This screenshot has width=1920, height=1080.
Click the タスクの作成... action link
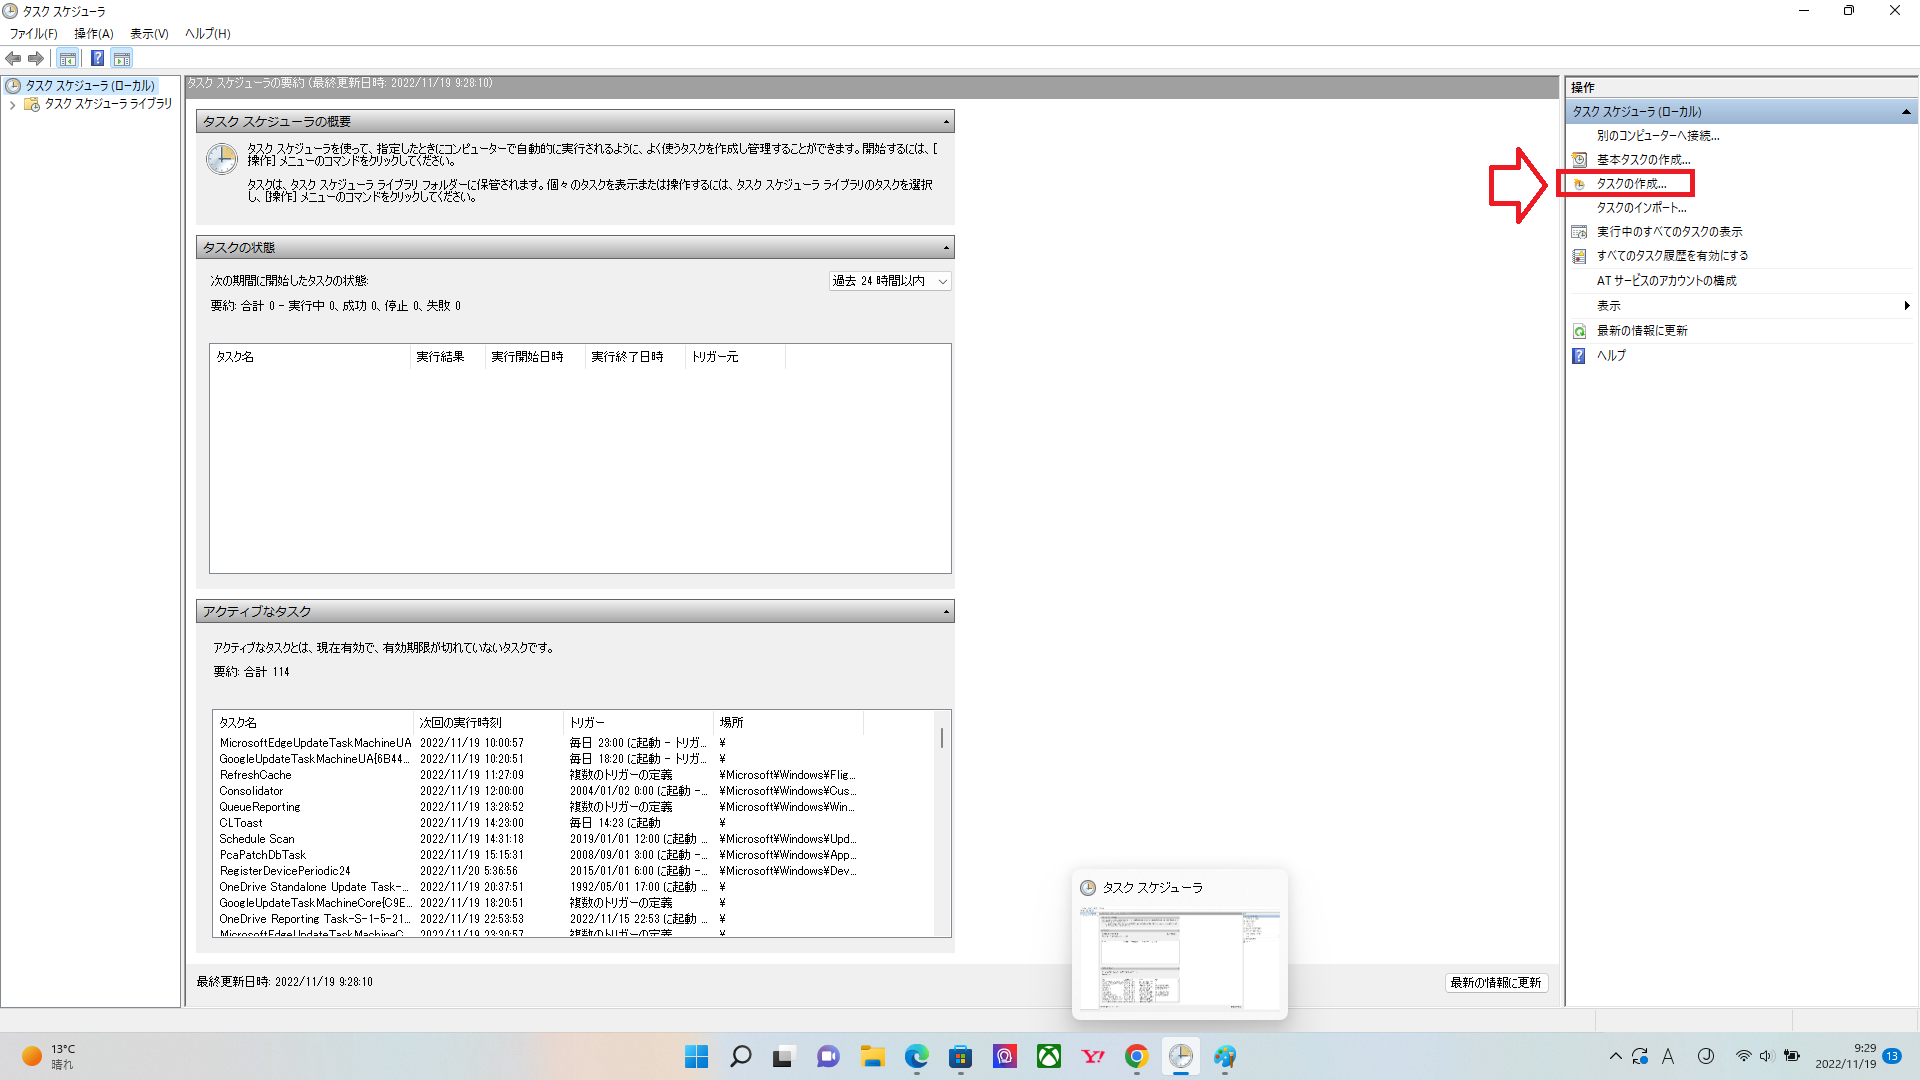[x=1631, y=184]
